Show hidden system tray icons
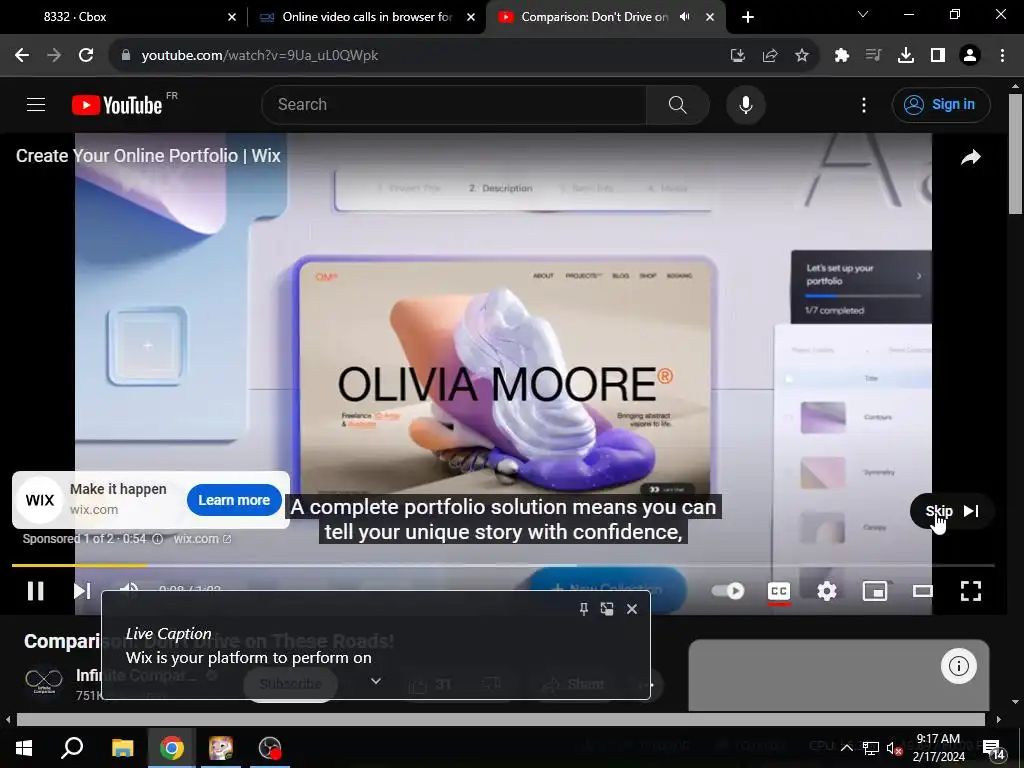The image size is (1024, 768). pos(846,748)
